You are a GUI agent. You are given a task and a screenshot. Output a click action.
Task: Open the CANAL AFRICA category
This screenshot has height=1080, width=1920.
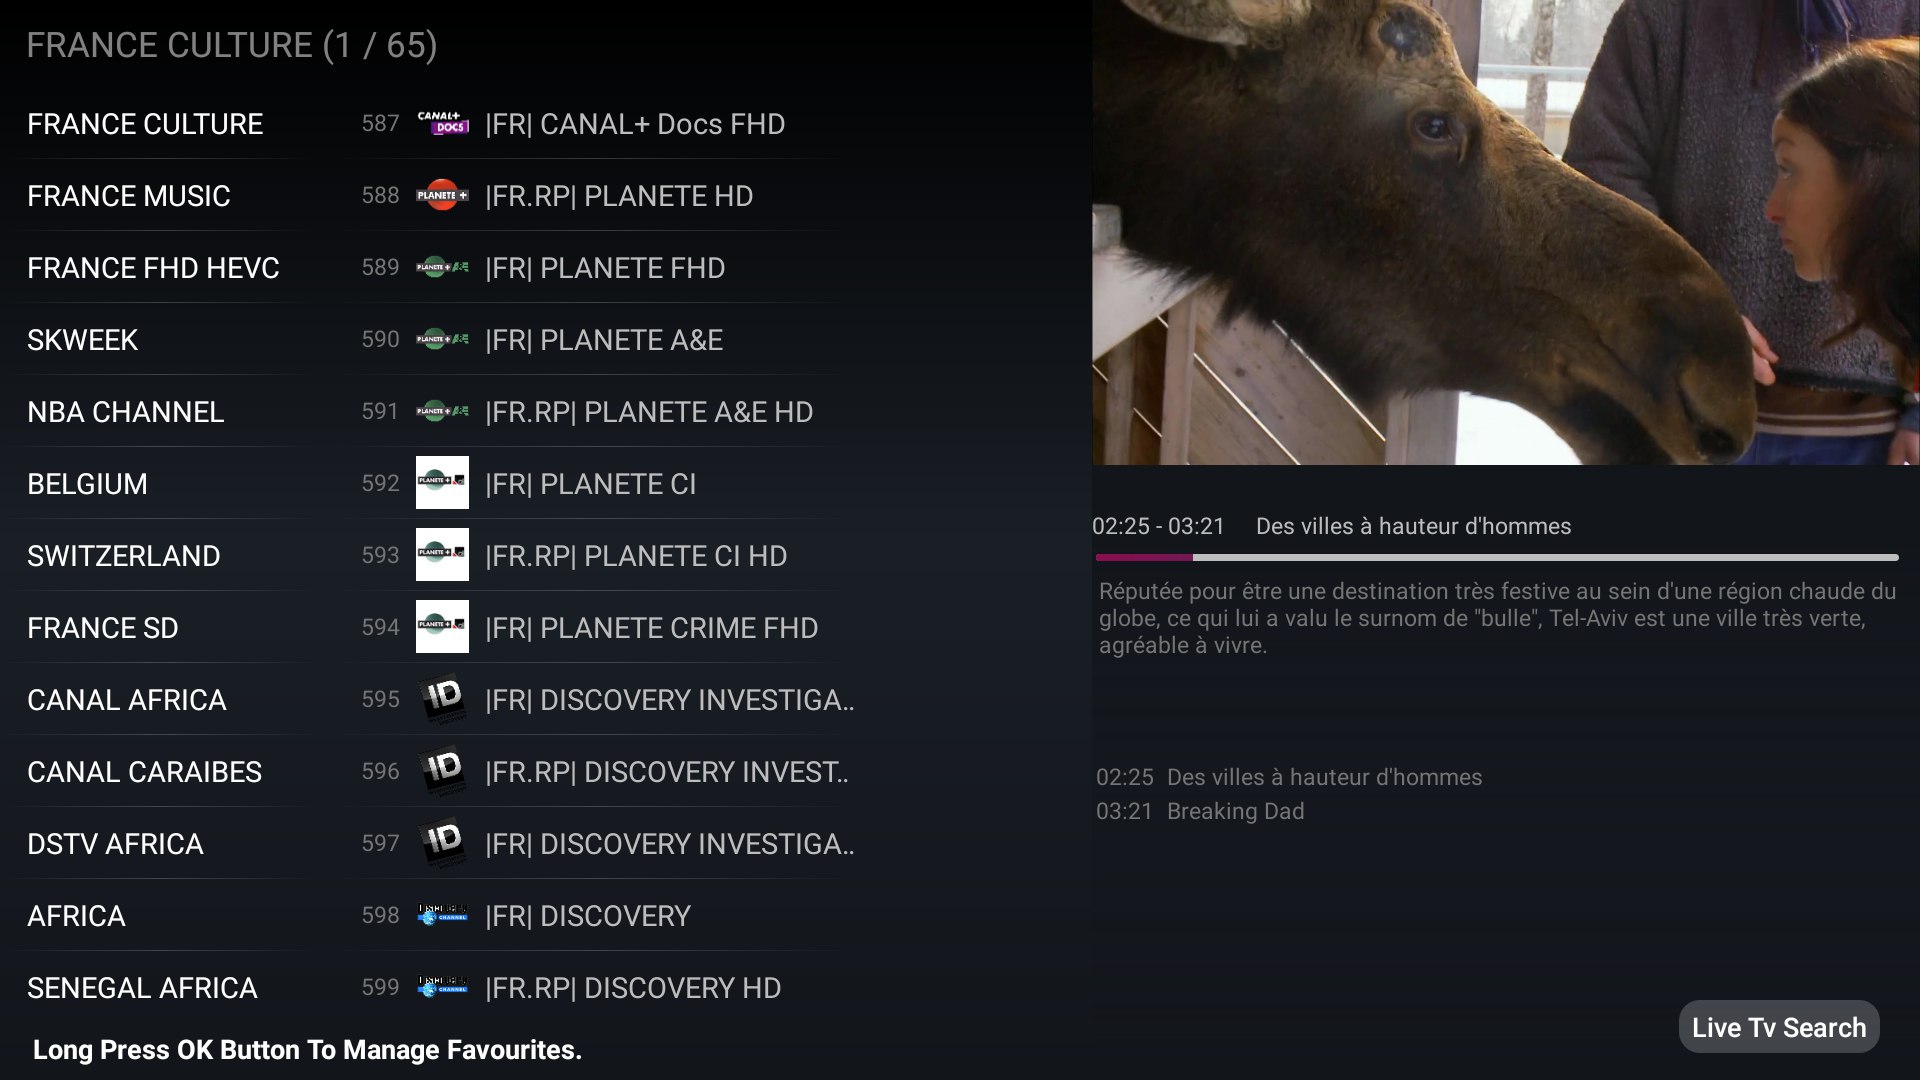pos(127,700)
